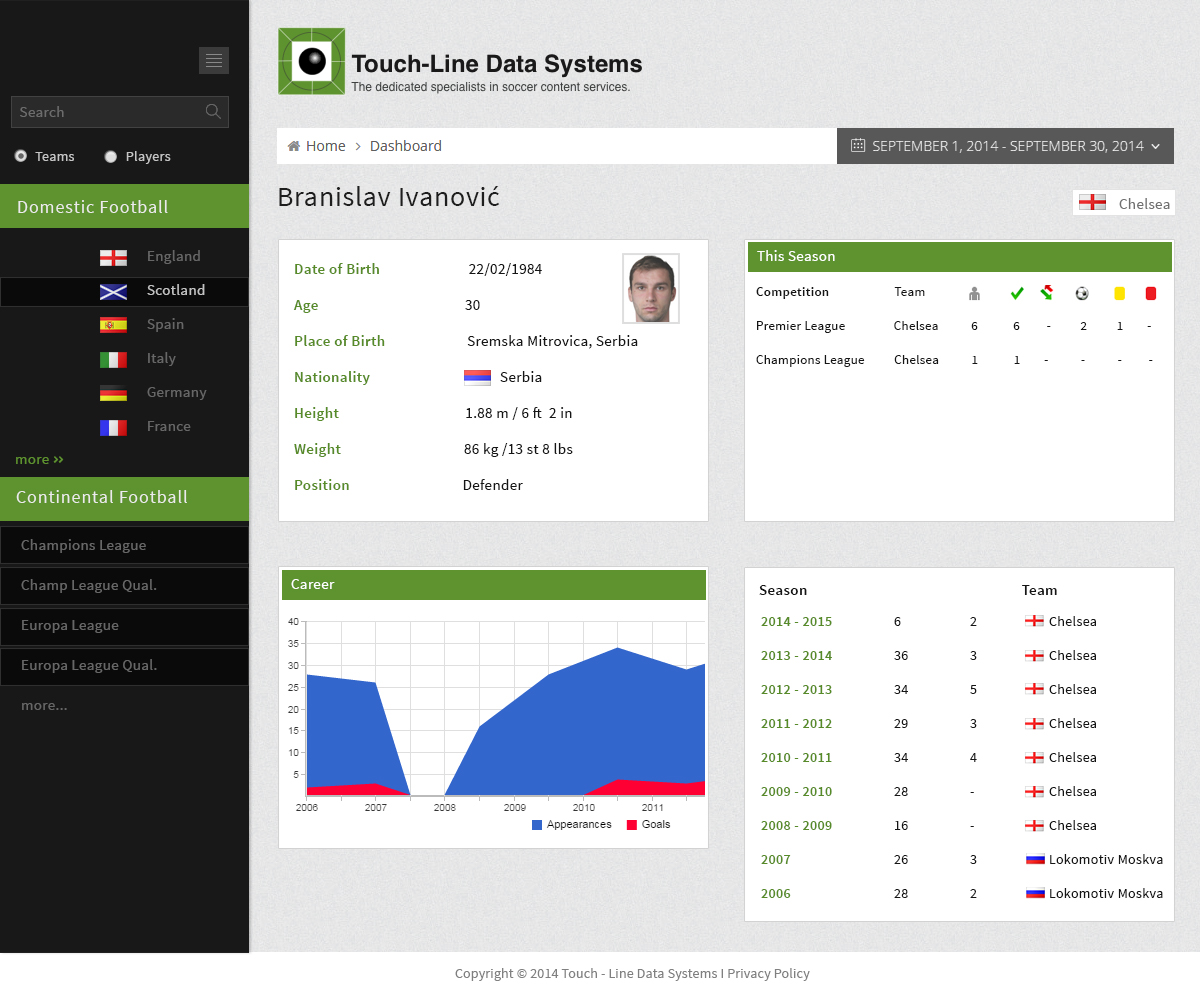
Task: Click the Career panel header
Action: click(x=494, y=585)
